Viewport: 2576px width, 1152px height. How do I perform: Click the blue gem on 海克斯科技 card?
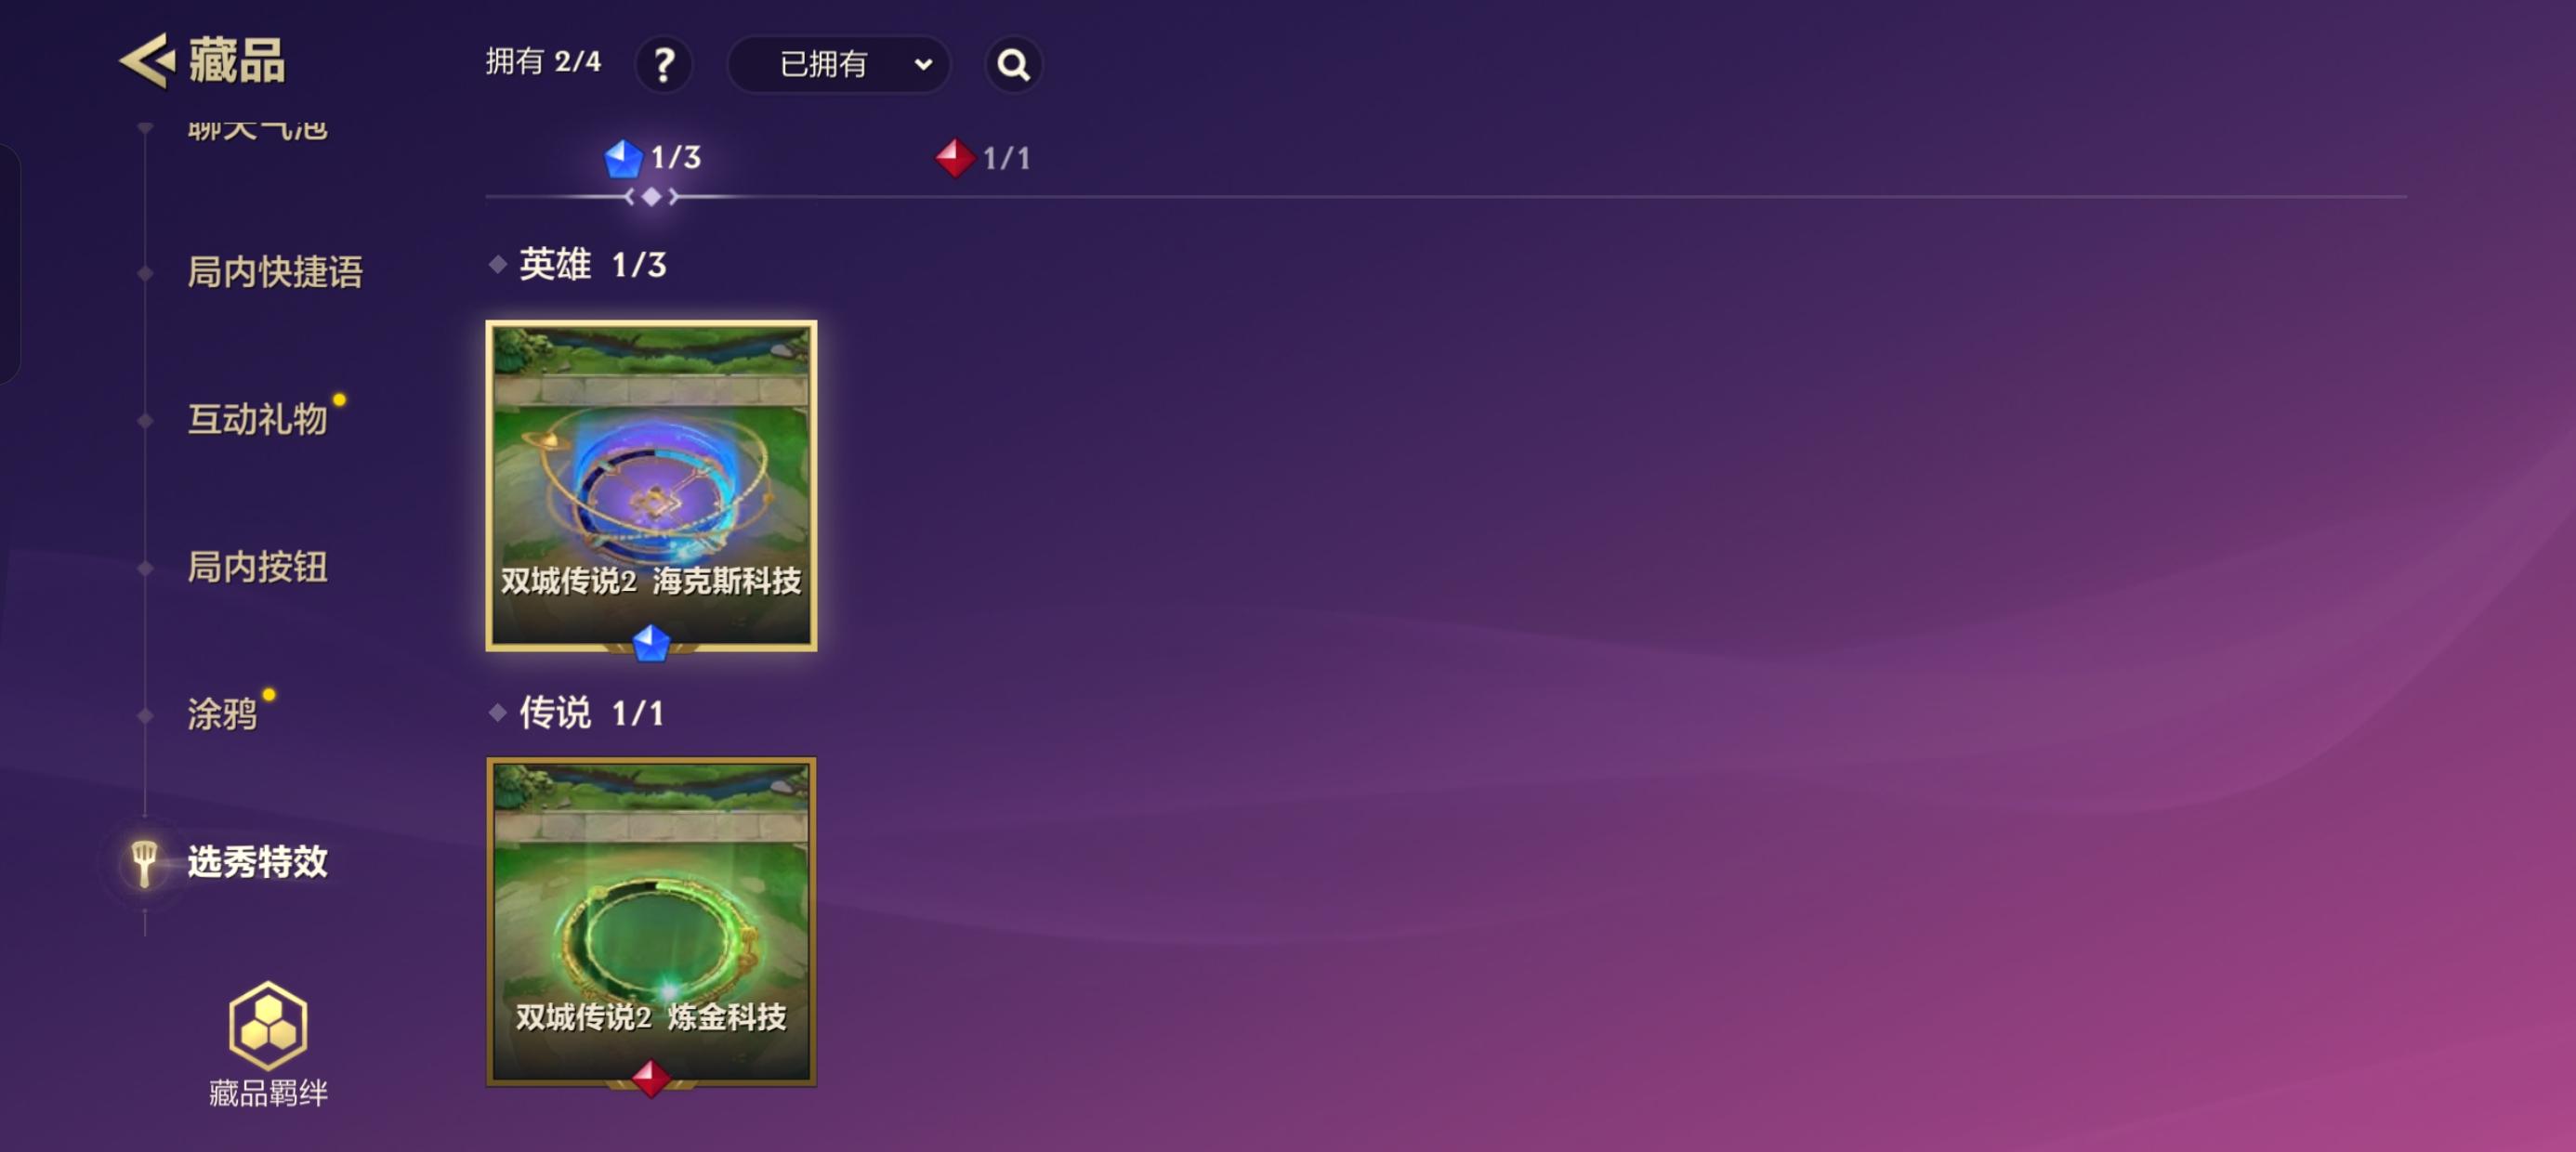(651, 643)
